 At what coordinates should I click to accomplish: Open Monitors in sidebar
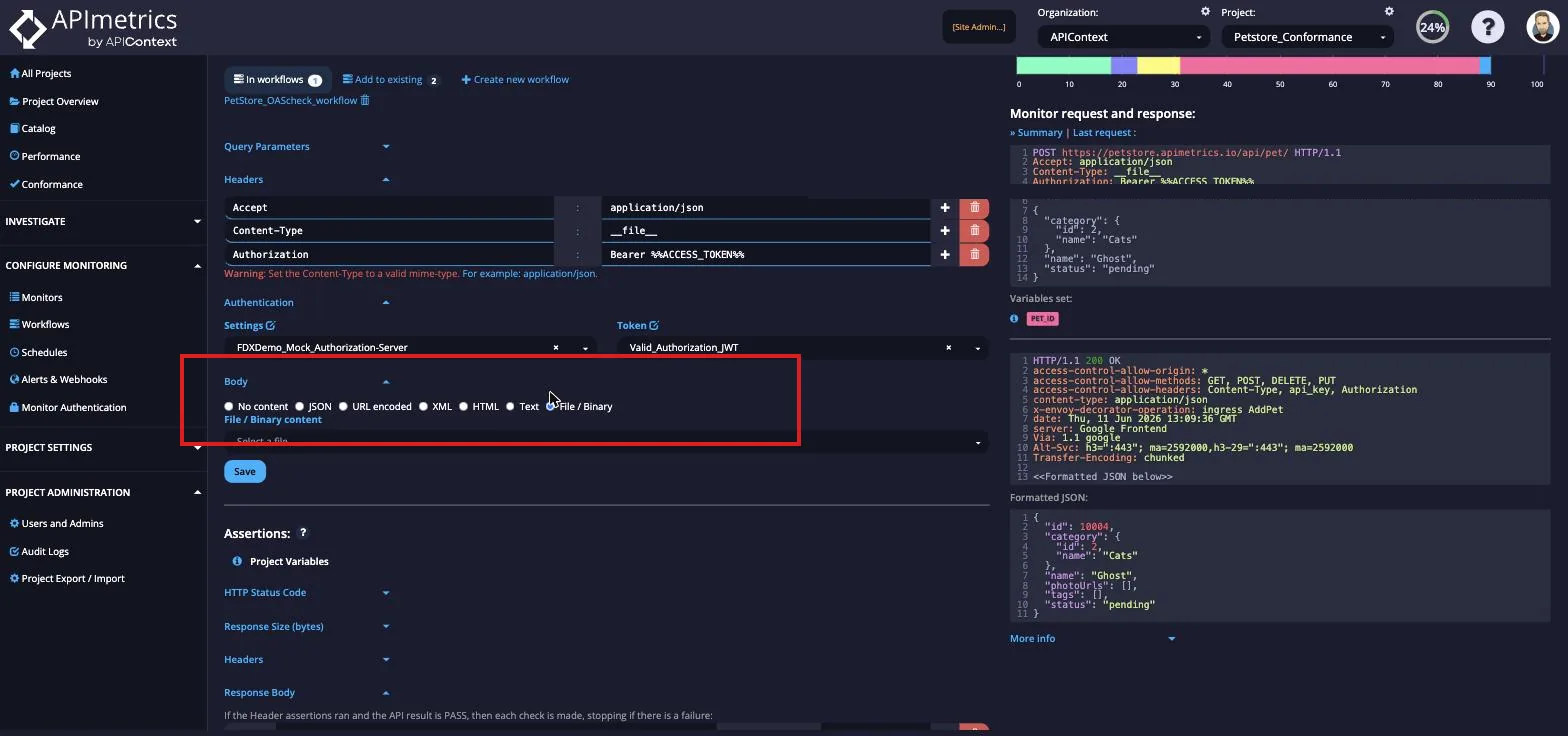pyautogui.click(x=36, y=298)
